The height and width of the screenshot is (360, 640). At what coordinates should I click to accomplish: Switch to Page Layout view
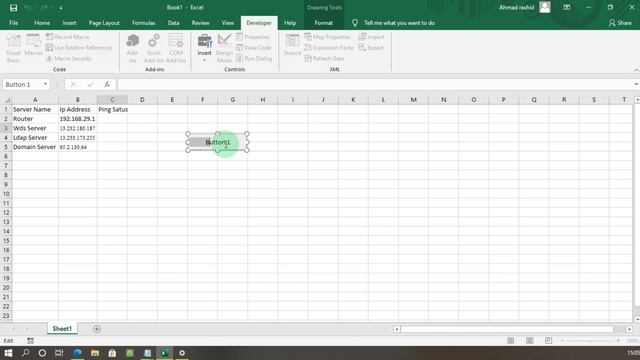(x=529, y=340)
